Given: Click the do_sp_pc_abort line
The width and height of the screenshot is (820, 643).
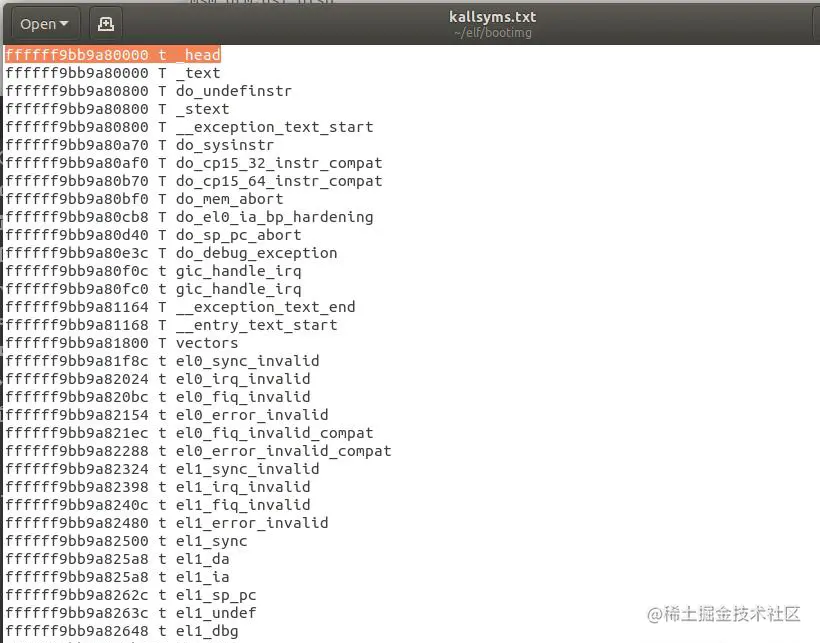Looking at the screenshot, I should 153,235.
